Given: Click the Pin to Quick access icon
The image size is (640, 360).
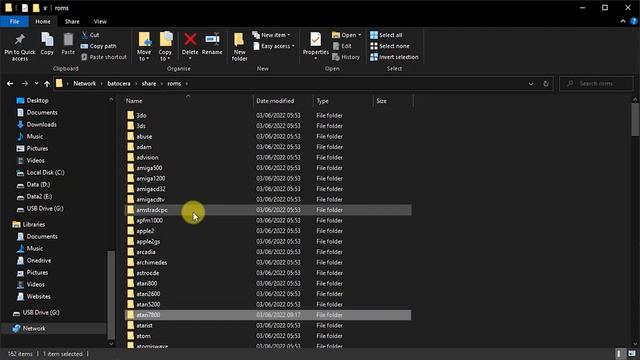Looking at the screenshot, I should 20,47.
